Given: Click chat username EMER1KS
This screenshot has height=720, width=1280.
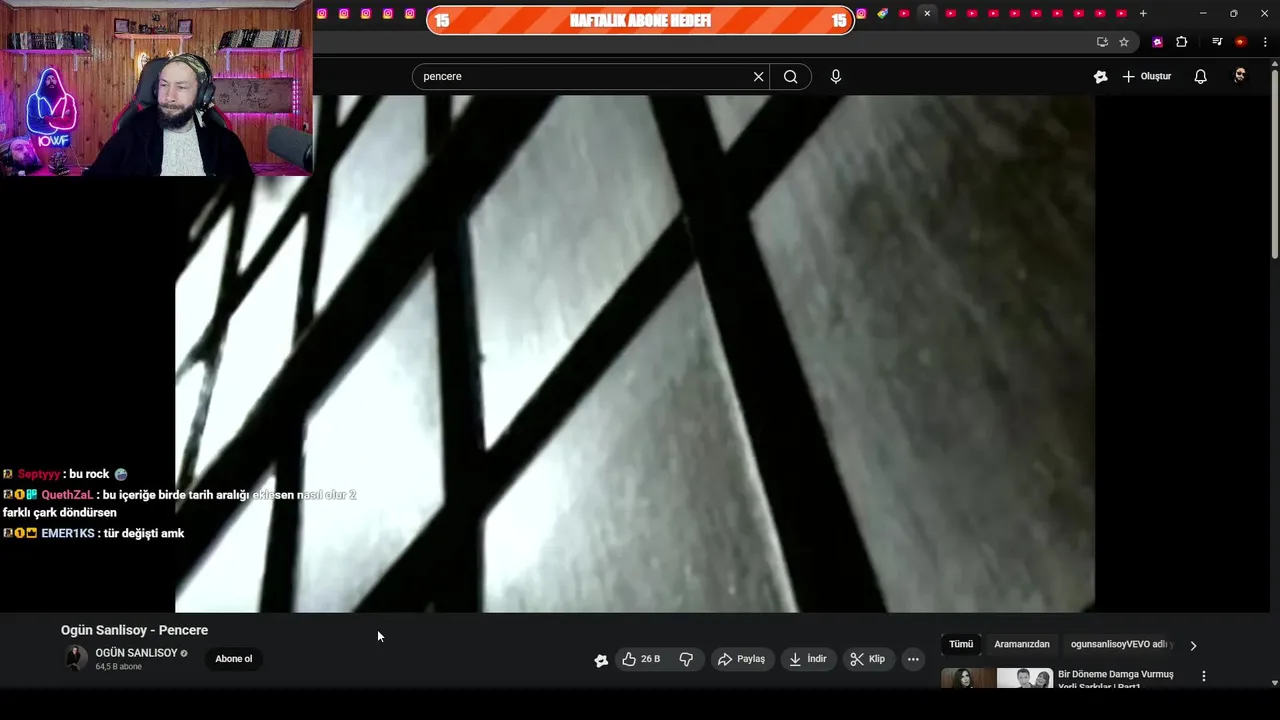Looking at the screenshot, I should (x=68, y=534).
